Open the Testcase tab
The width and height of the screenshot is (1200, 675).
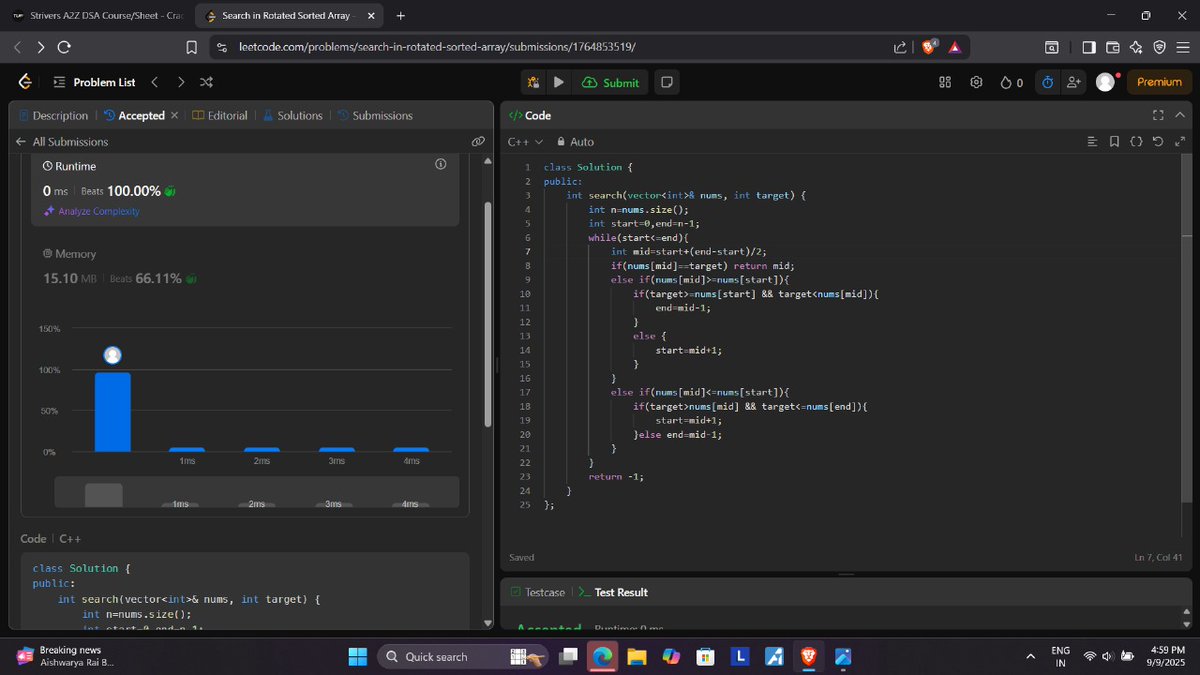[537, 592]
